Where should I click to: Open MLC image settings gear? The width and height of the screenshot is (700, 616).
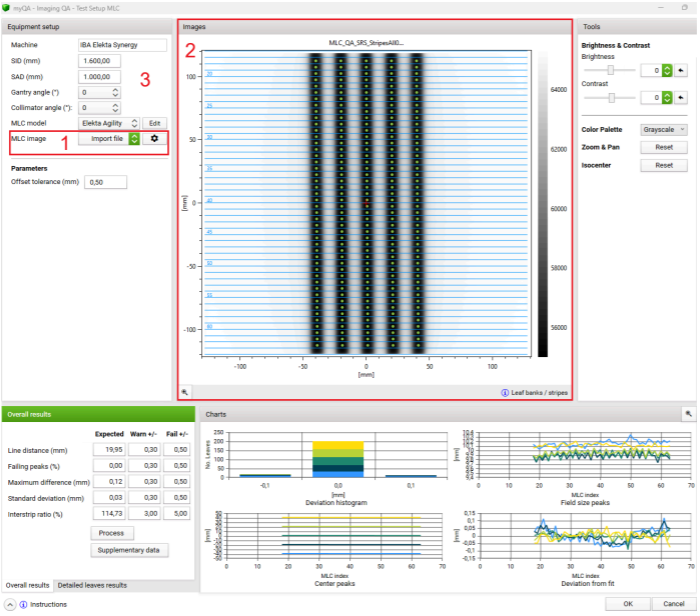[x=155, y=139]
